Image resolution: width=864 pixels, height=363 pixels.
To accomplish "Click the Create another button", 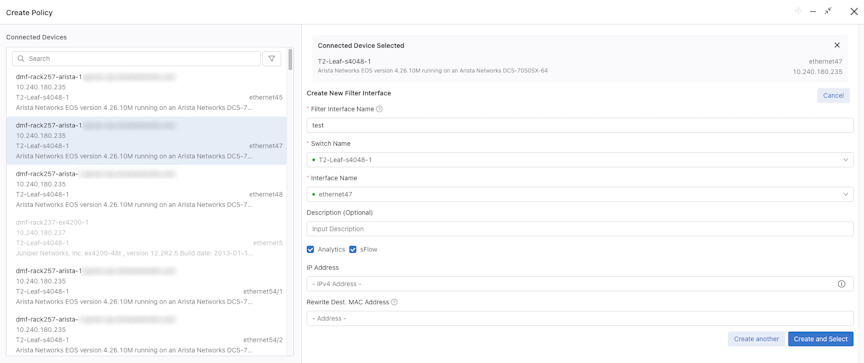I will click(x=756, y=339).
